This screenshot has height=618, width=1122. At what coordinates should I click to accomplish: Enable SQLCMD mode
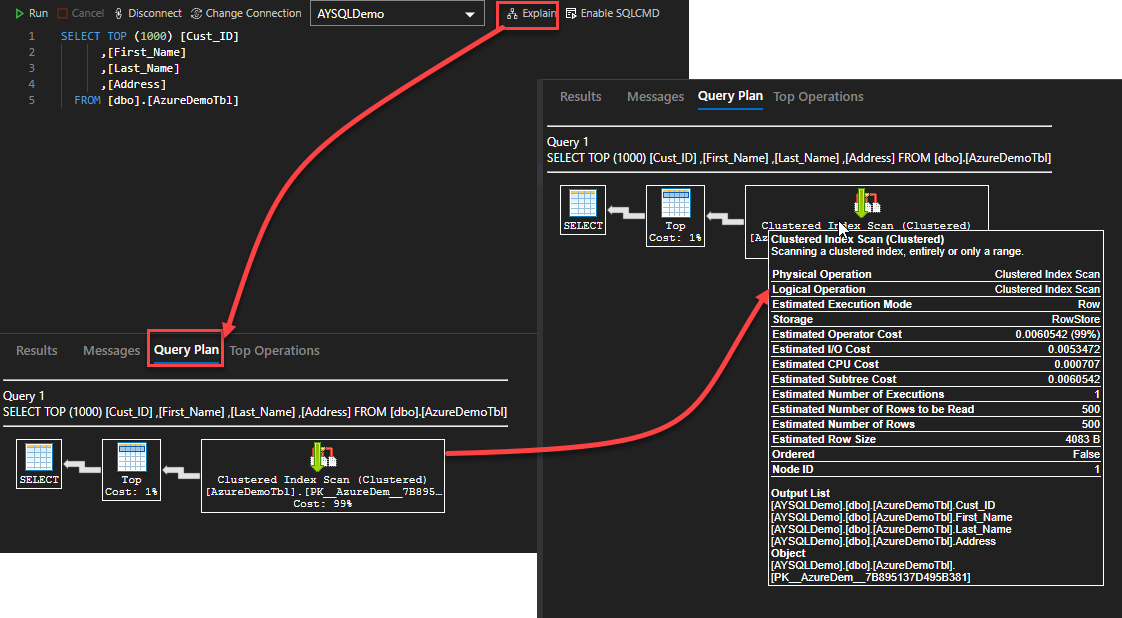(613, 14)
